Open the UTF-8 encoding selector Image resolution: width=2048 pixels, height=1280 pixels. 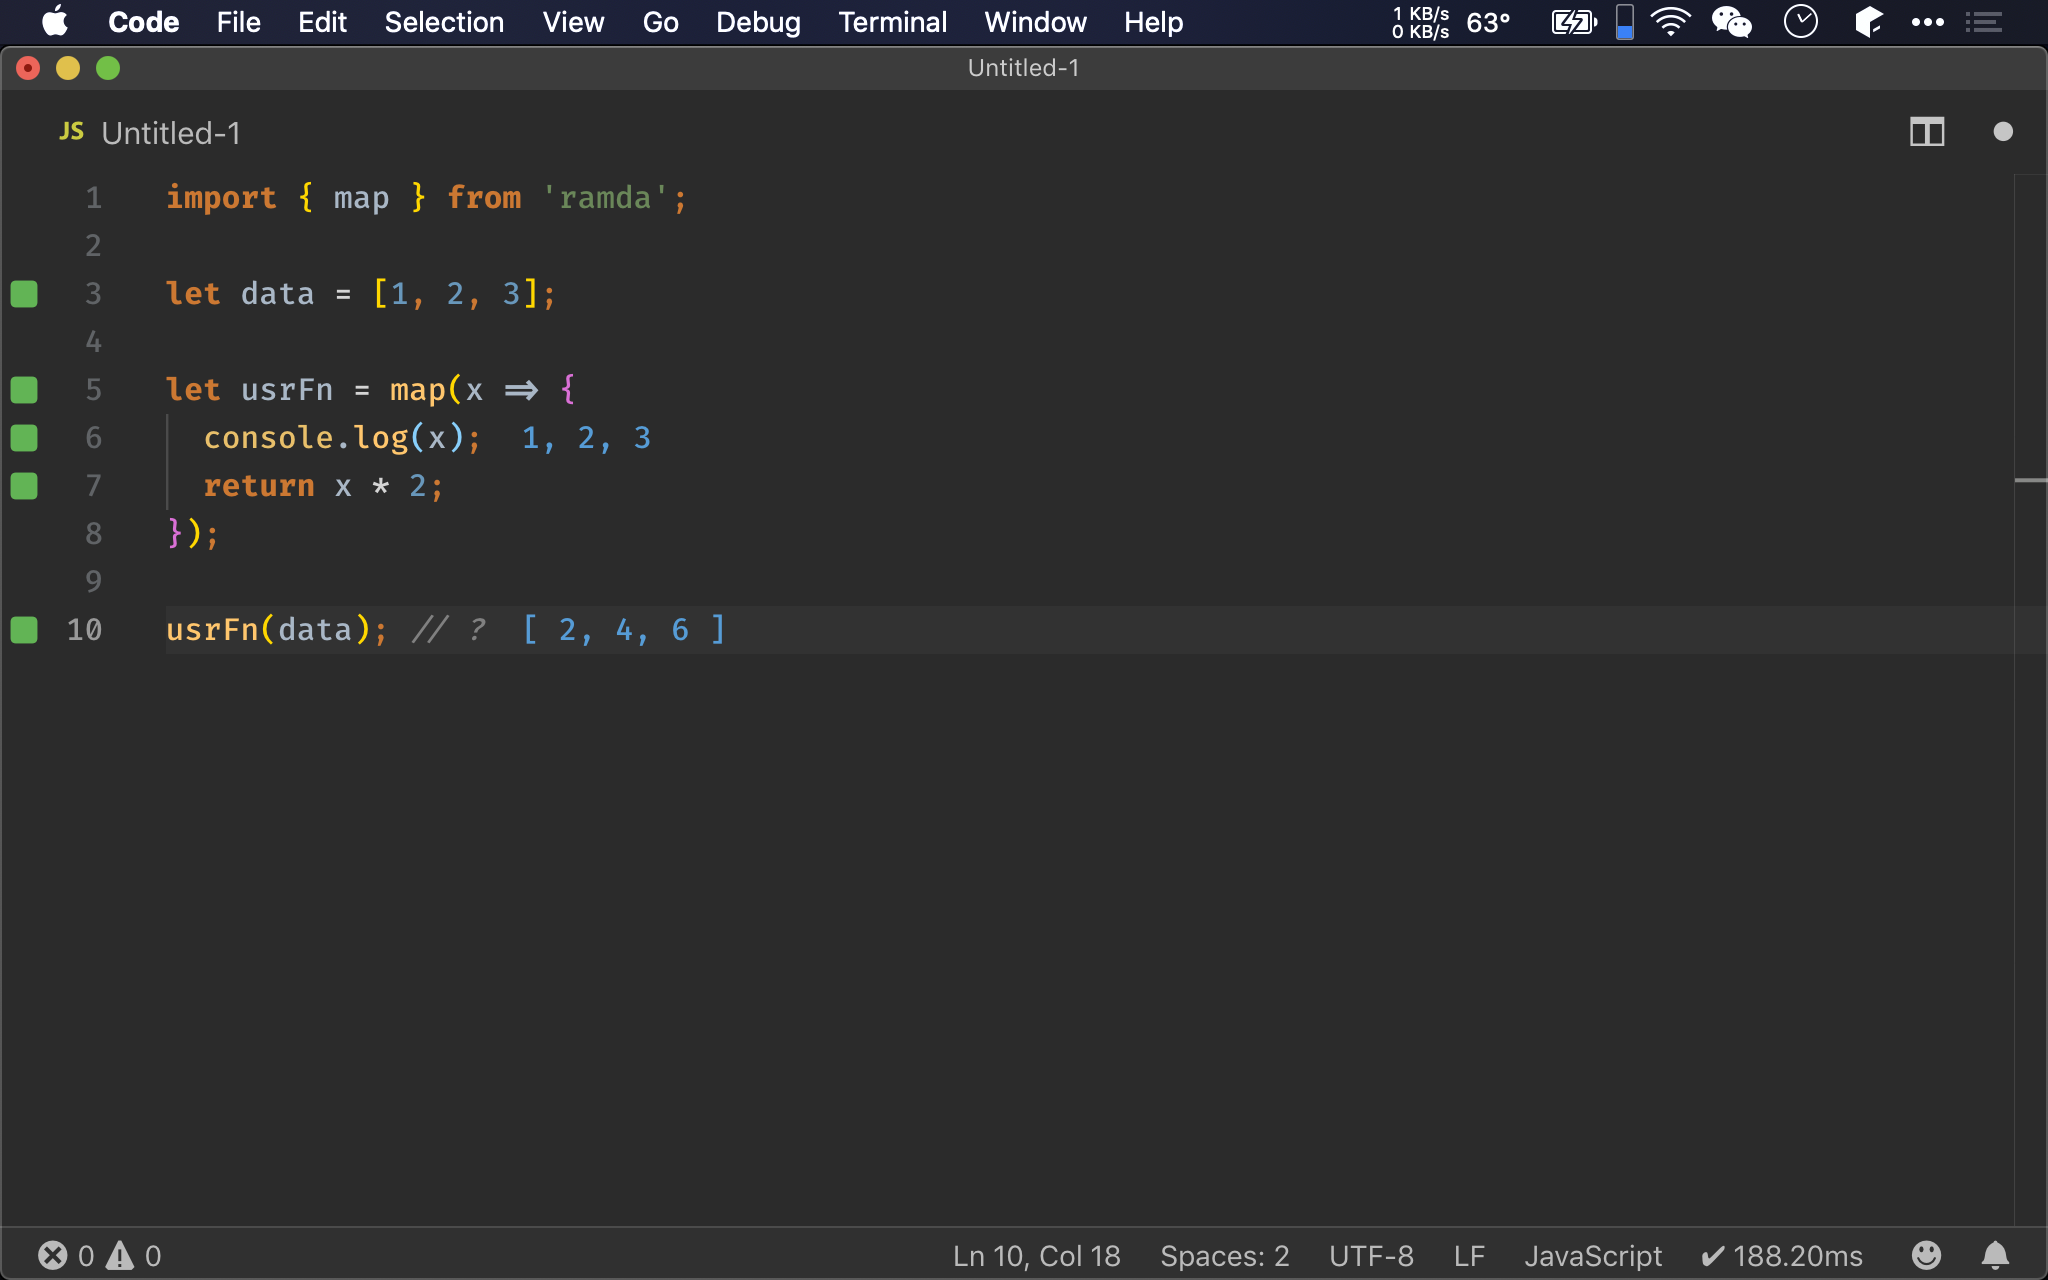[x=1371, y=1255]
